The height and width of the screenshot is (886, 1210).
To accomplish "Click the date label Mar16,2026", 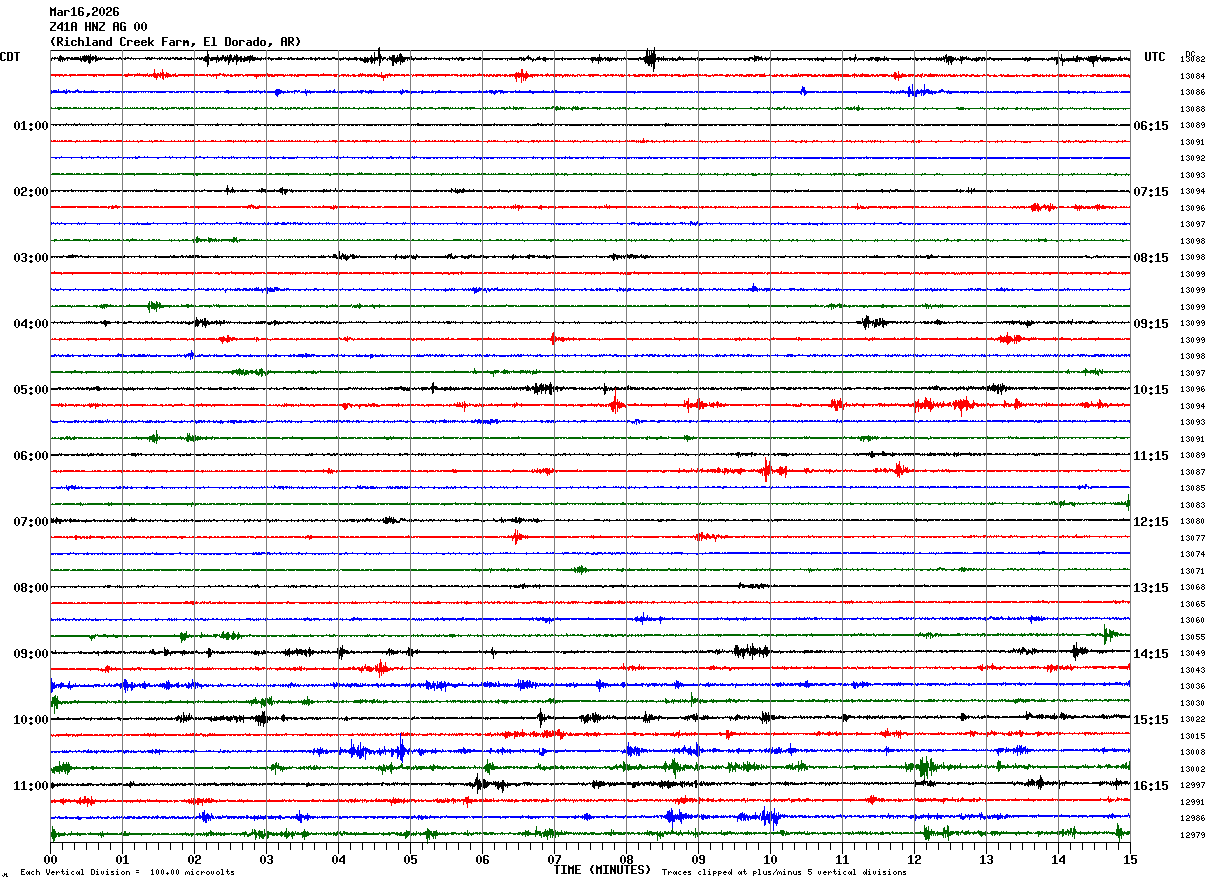I will (84, 12).
